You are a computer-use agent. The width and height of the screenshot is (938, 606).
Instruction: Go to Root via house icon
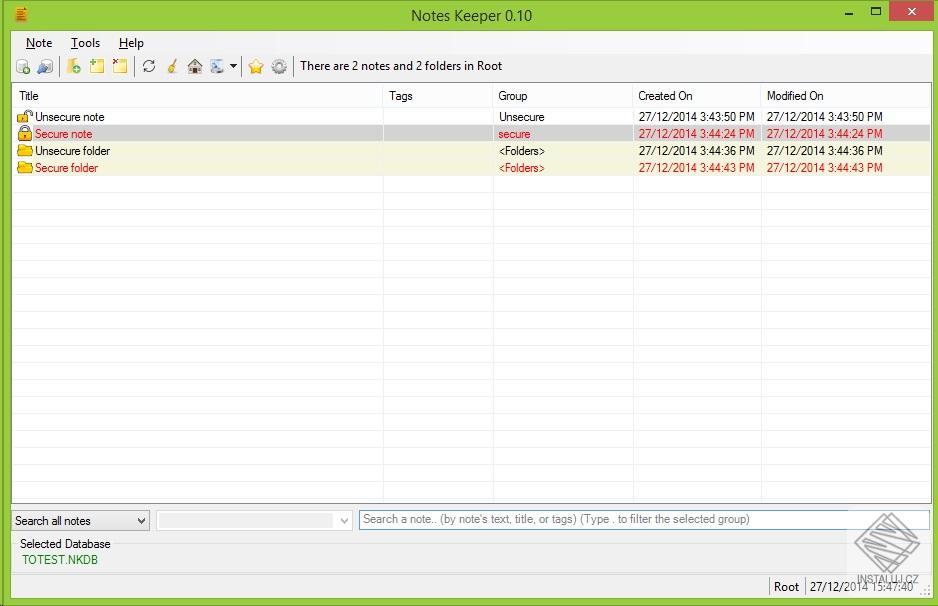click(x=194, y=66)
